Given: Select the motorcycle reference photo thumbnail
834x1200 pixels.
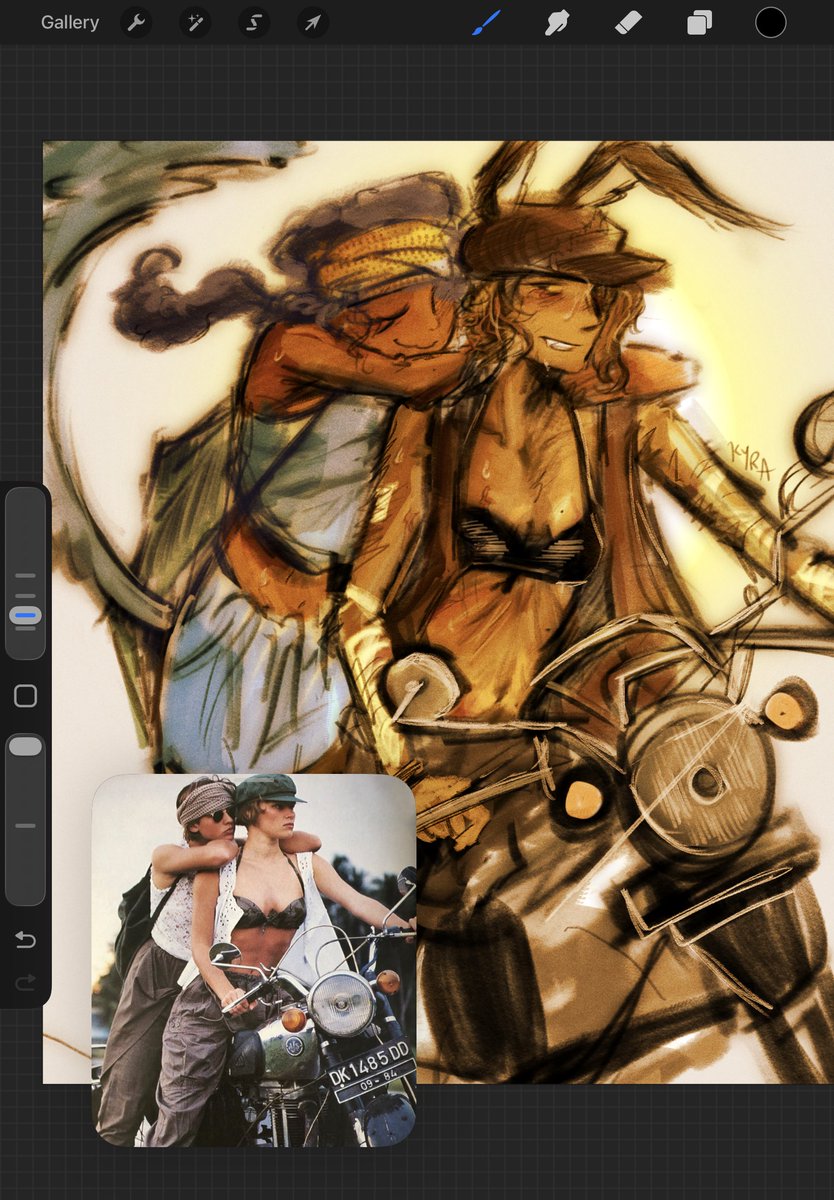Looking at the screenshot, I should (254, 960).
